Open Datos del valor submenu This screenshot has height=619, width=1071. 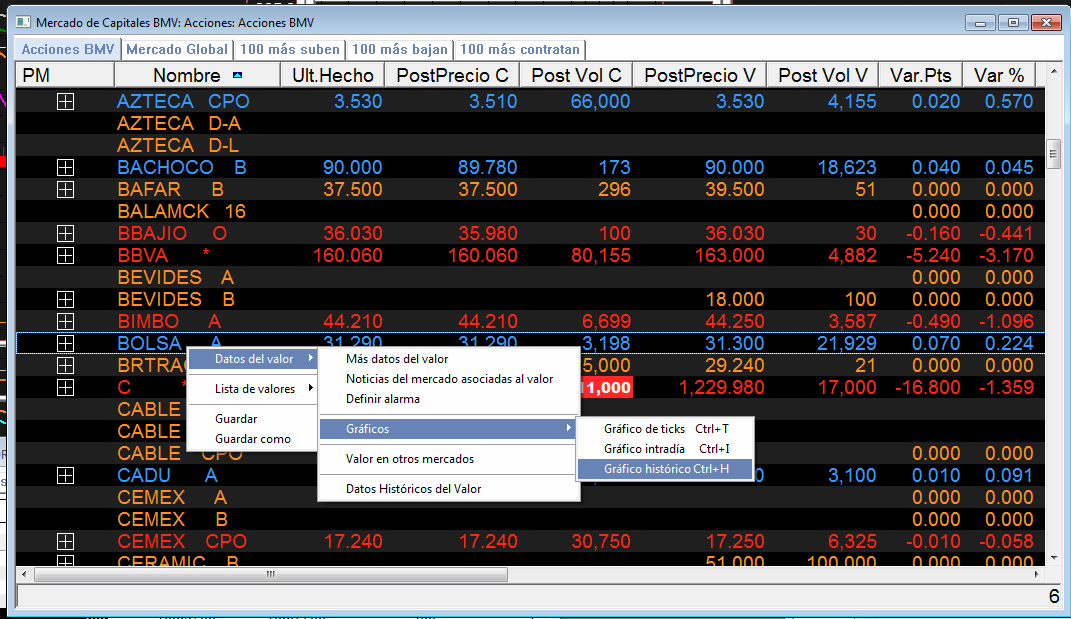click(x=253, y=359)
